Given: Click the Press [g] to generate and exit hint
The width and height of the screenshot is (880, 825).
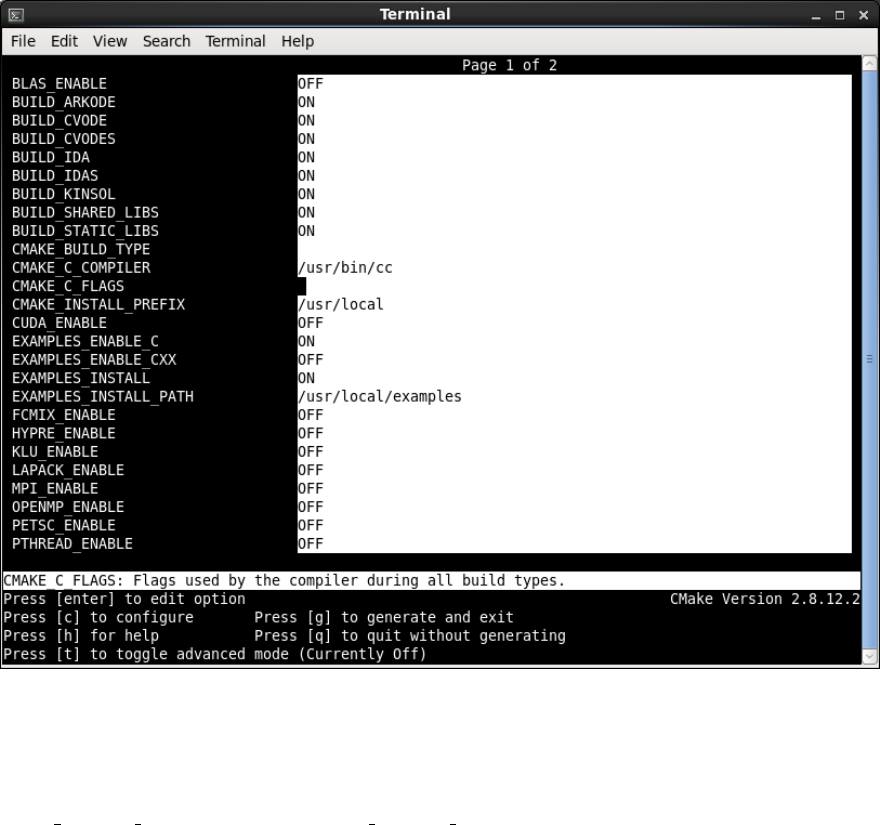Looking at the screenshot, I should point(384,618).
